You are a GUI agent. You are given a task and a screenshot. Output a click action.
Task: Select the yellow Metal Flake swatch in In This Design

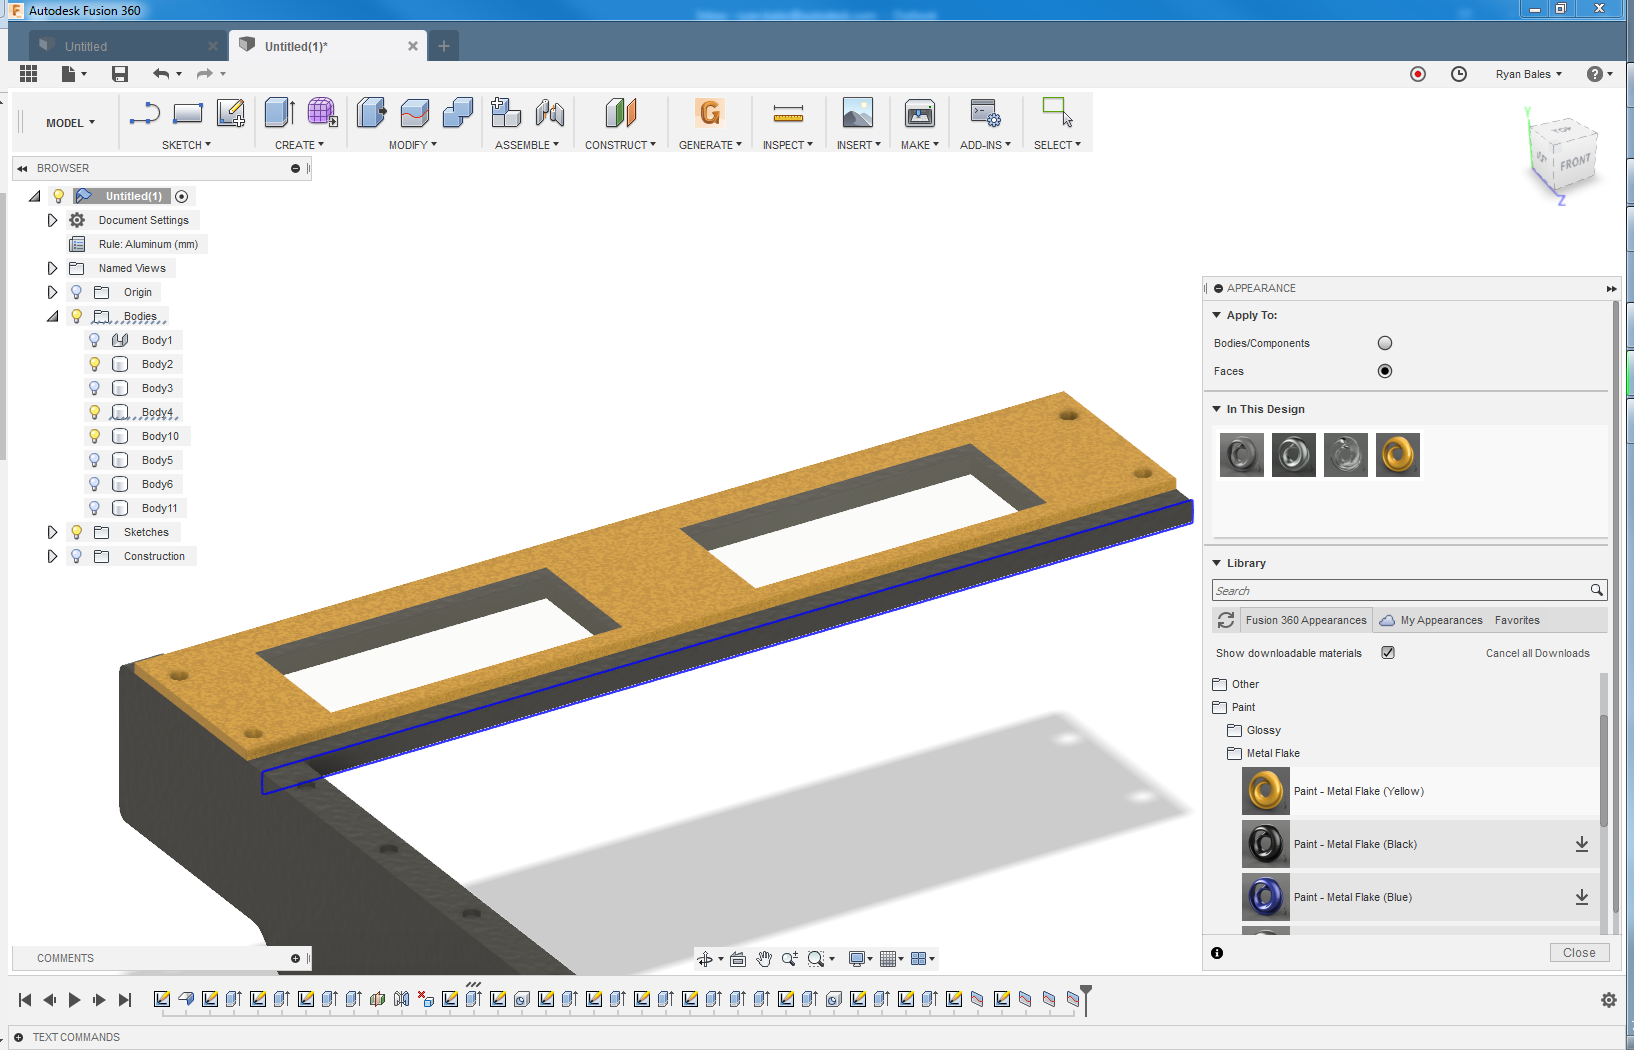(1397, 455)
